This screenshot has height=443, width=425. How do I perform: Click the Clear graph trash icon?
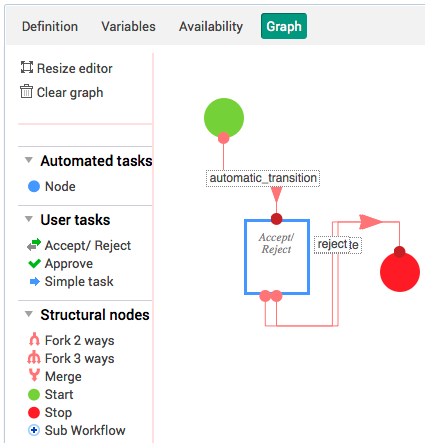click(x=26, y=91)
